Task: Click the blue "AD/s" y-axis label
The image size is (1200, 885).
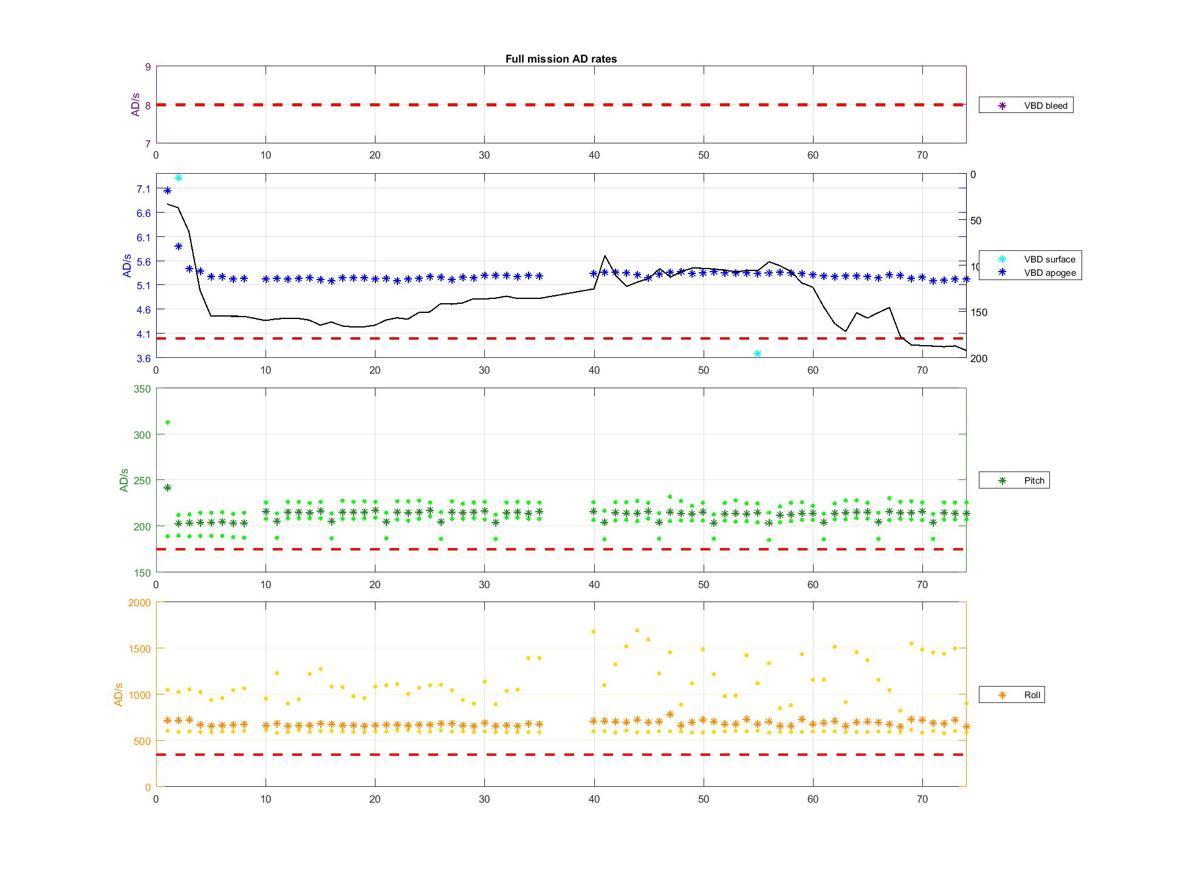Action: (126, 266)
